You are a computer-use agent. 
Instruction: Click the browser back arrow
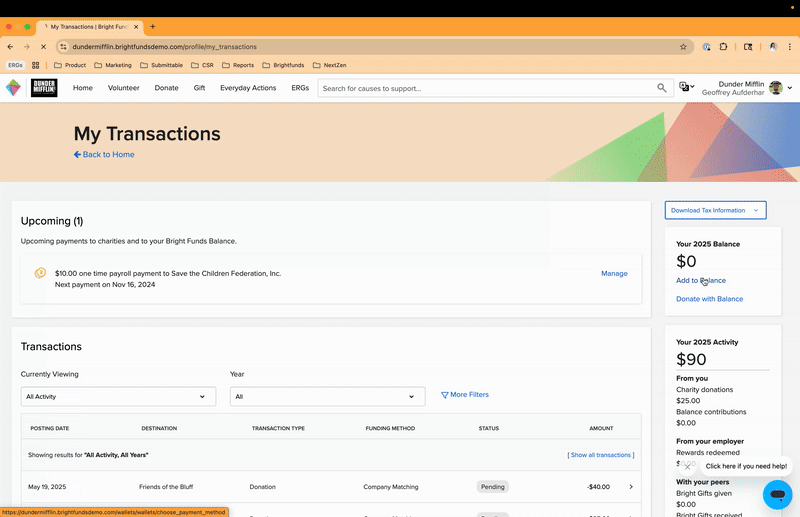click(x=10, y=46)
